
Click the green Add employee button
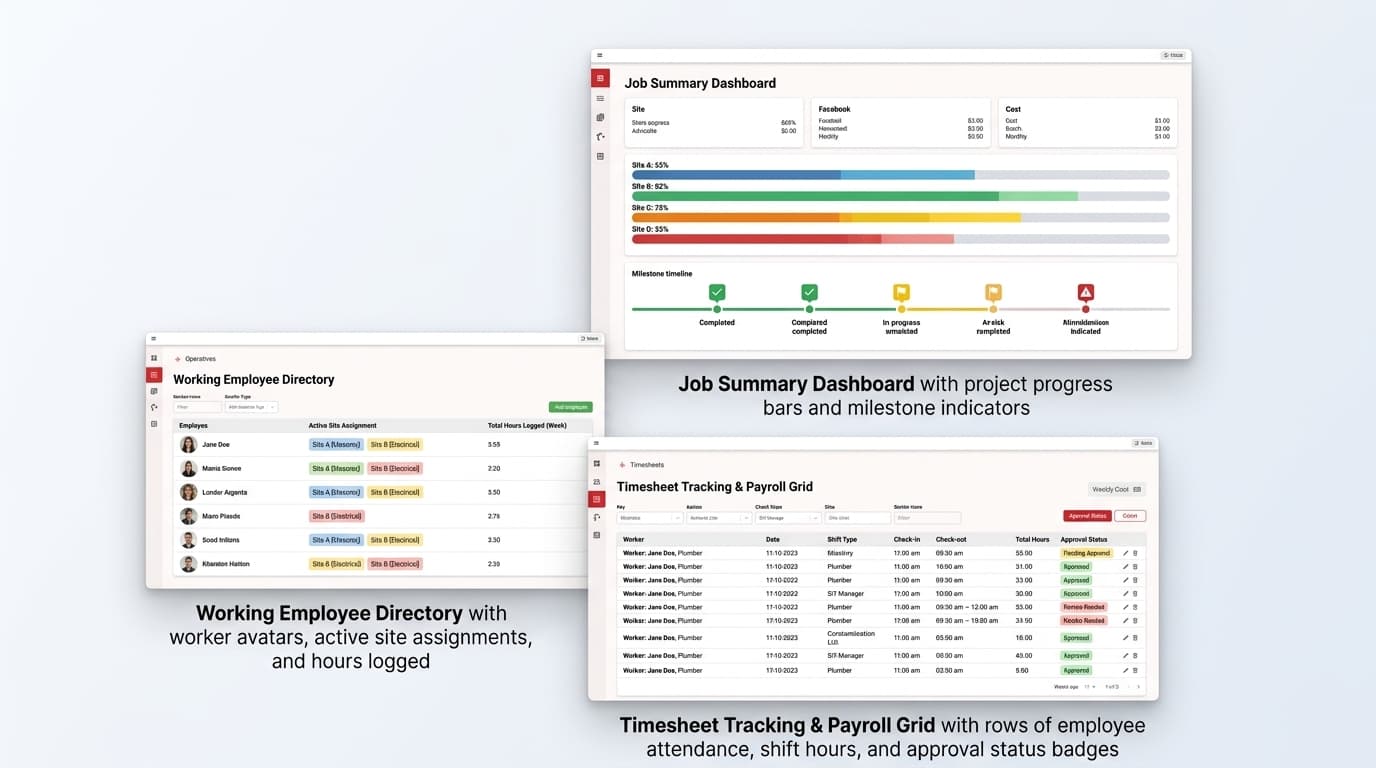click(570, 407)
